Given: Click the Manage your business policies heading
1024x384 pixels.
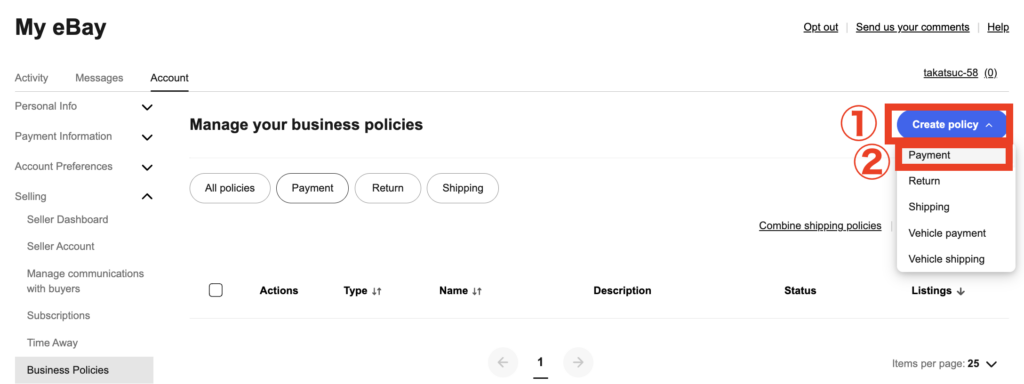Looking at the screenshot, I should (x=306, y=124).
